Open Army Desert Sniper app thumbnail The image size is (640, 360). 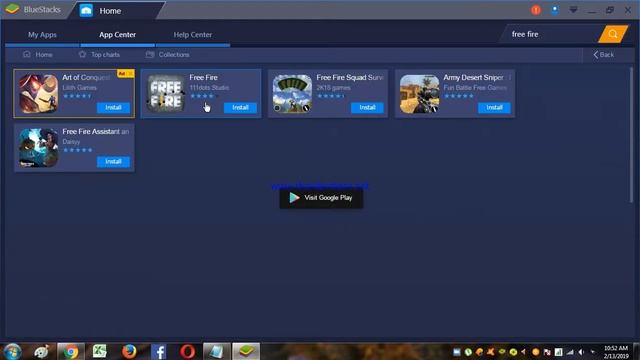click(419, 93)
